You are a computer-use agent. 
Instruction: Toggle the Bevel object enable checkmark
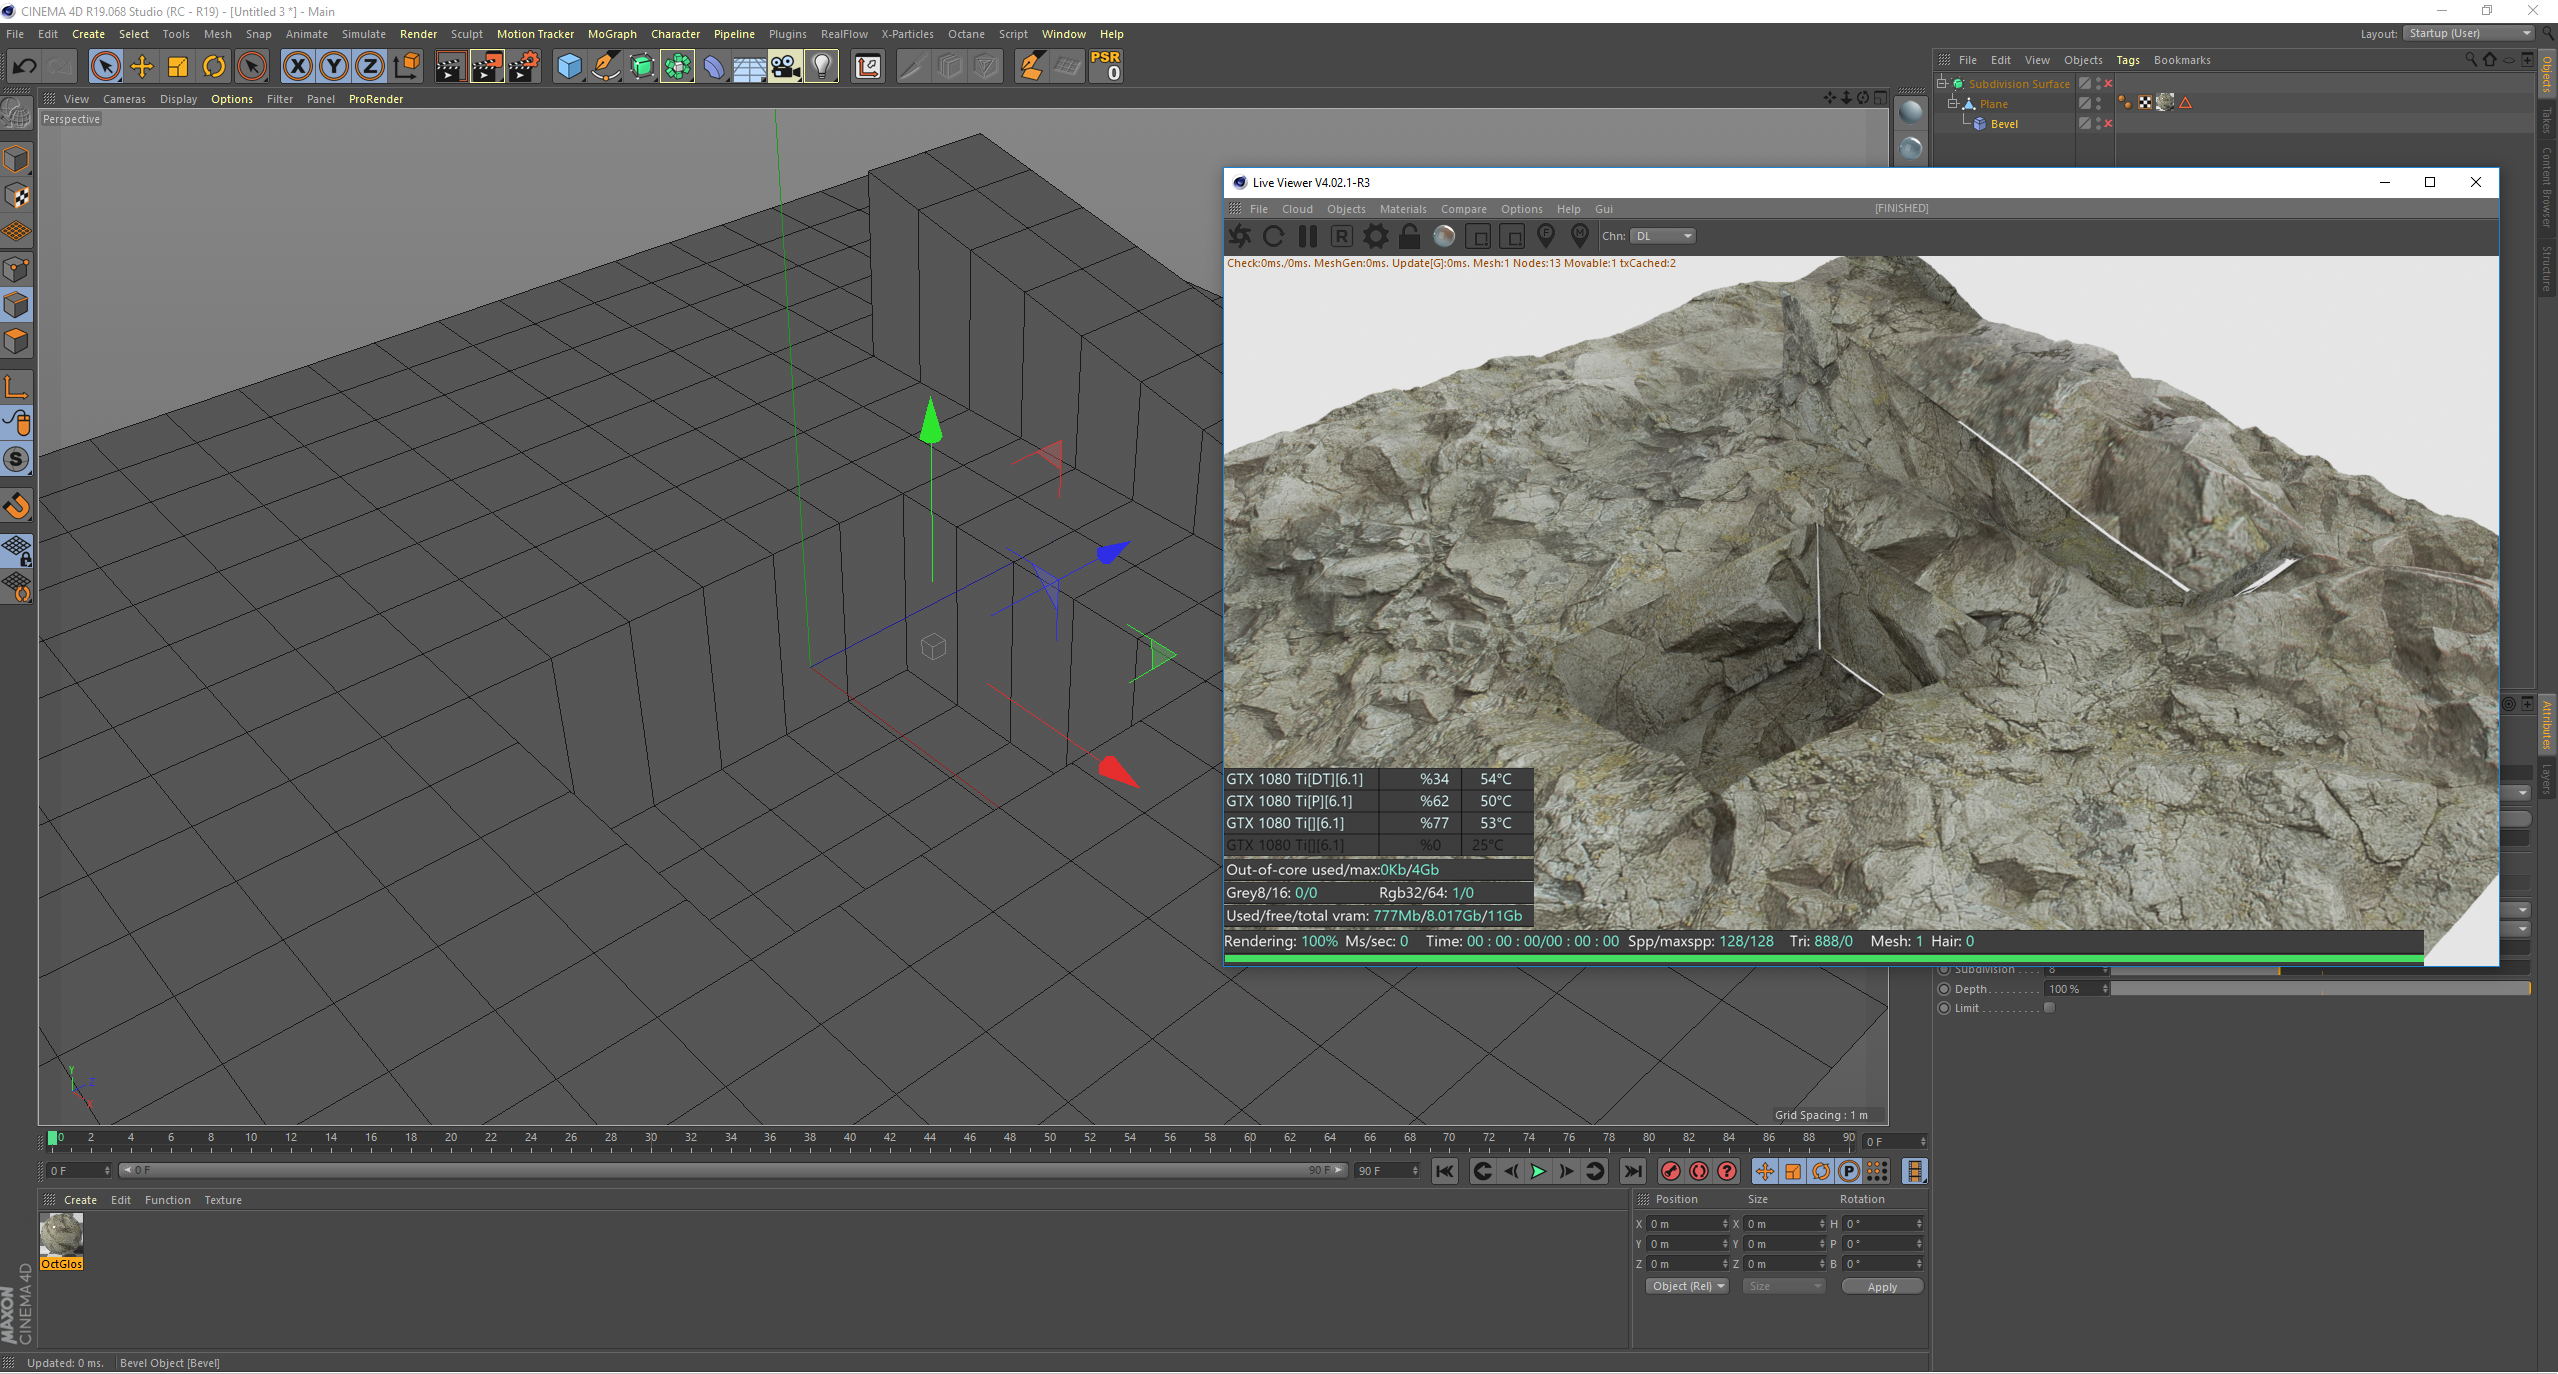tap(2108, 124)
